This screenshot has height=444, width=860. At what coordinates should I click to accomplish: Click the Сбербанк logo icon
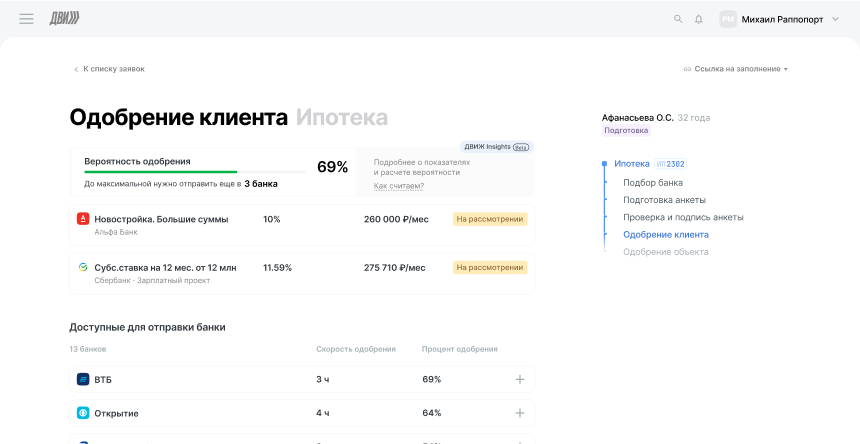coord(83,267)
